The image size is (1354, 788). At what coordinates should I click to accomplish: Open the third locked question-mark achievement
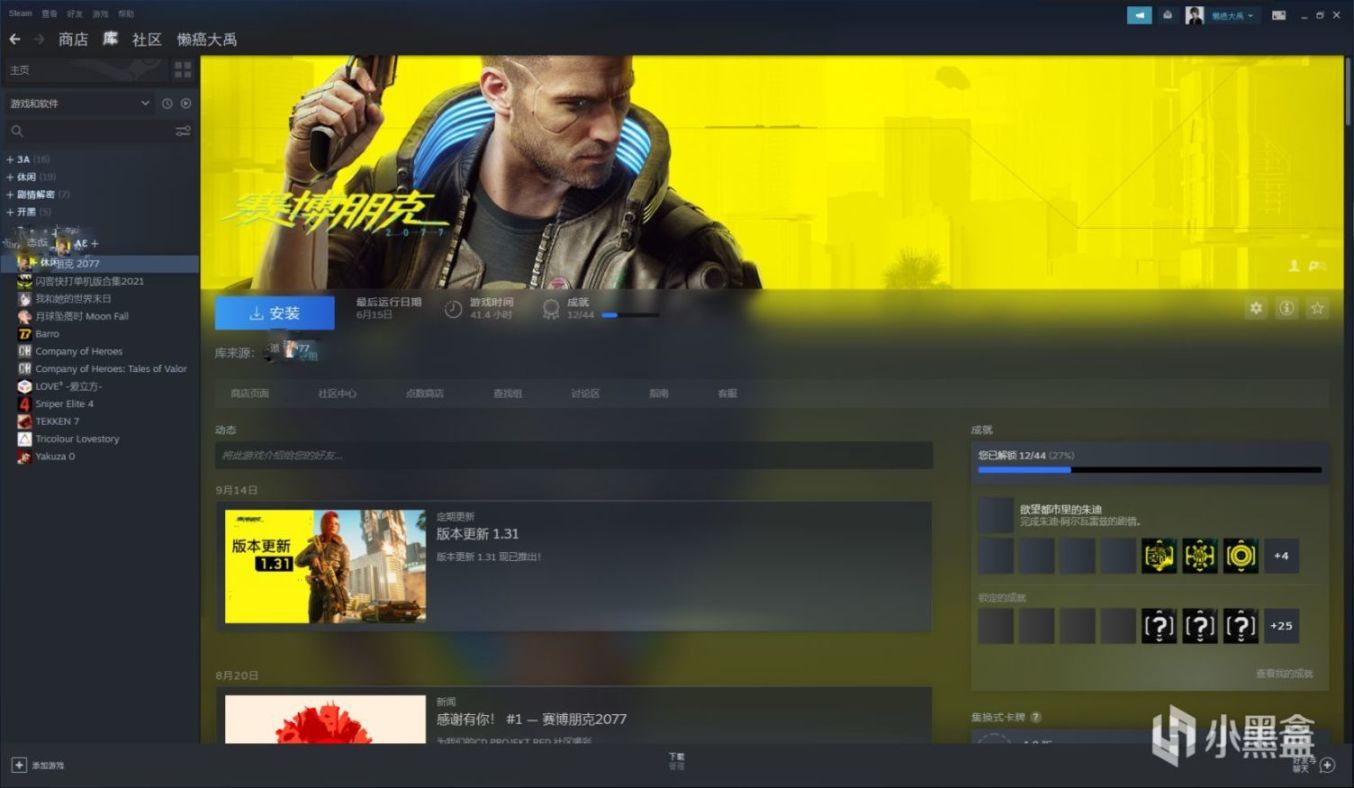point(1241,626)
